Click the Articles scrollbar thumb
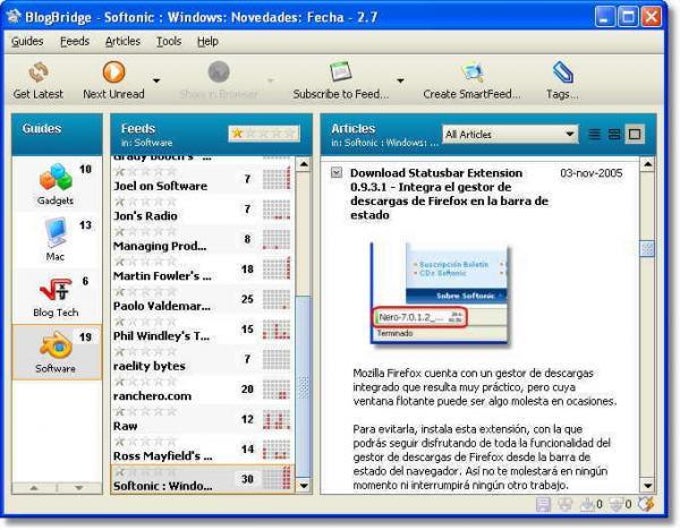 click(x=647, y=249)
